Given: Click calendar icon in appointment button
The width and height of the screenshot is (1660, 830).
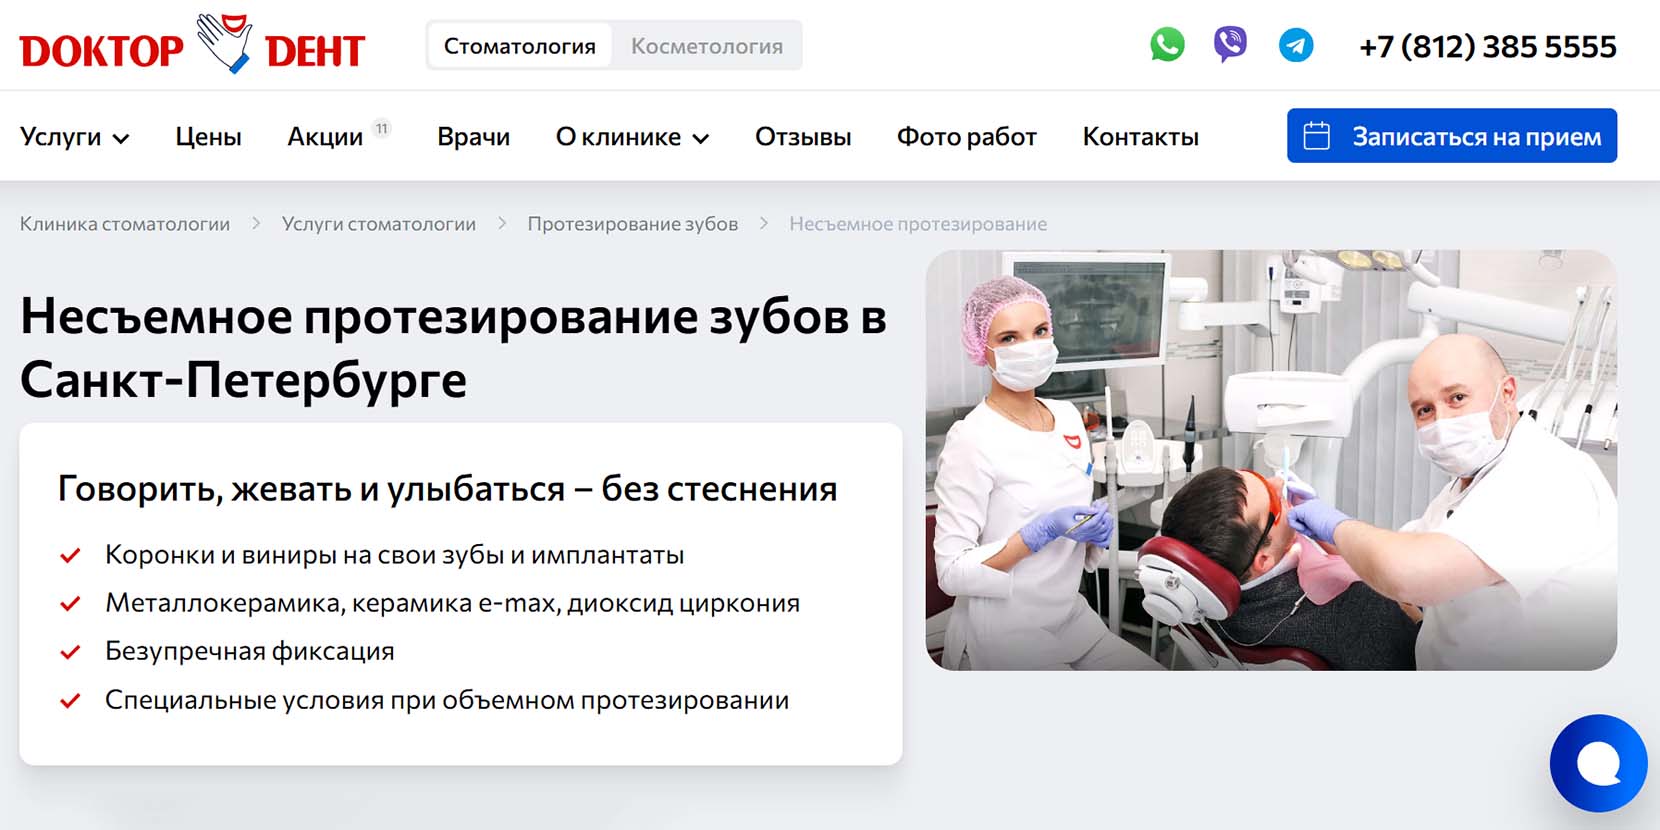Looking at the screenshot, I should click(x=1317, y=136).
